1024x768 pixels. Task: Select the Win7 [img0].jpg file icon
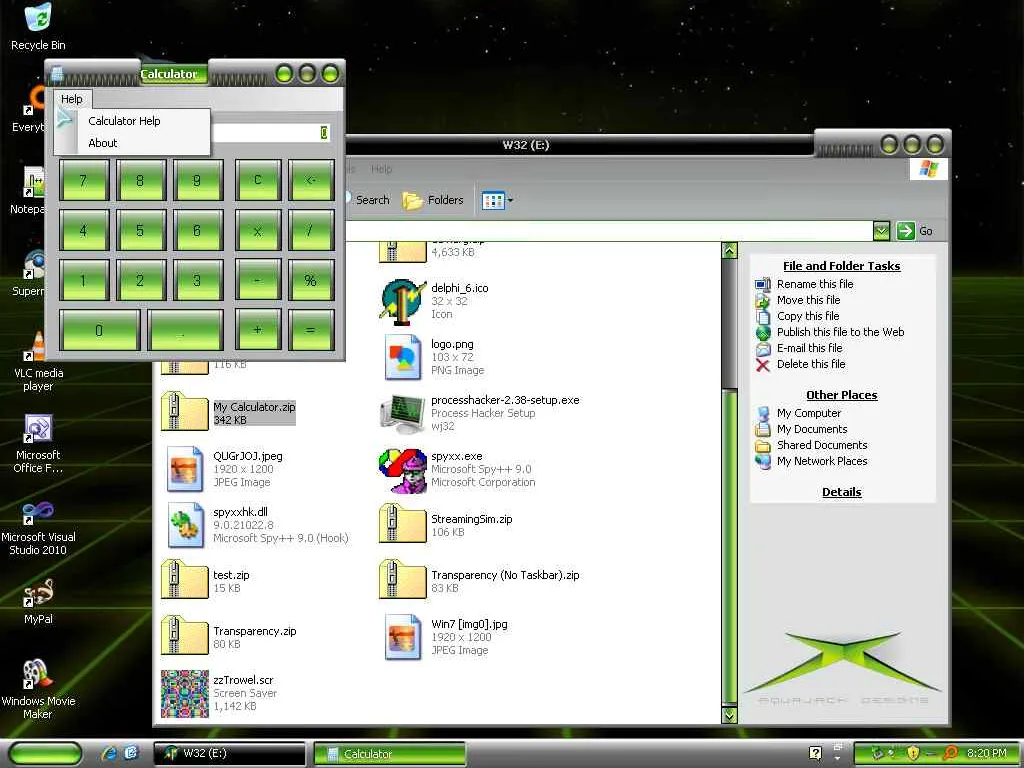click(x=402, y=637)
